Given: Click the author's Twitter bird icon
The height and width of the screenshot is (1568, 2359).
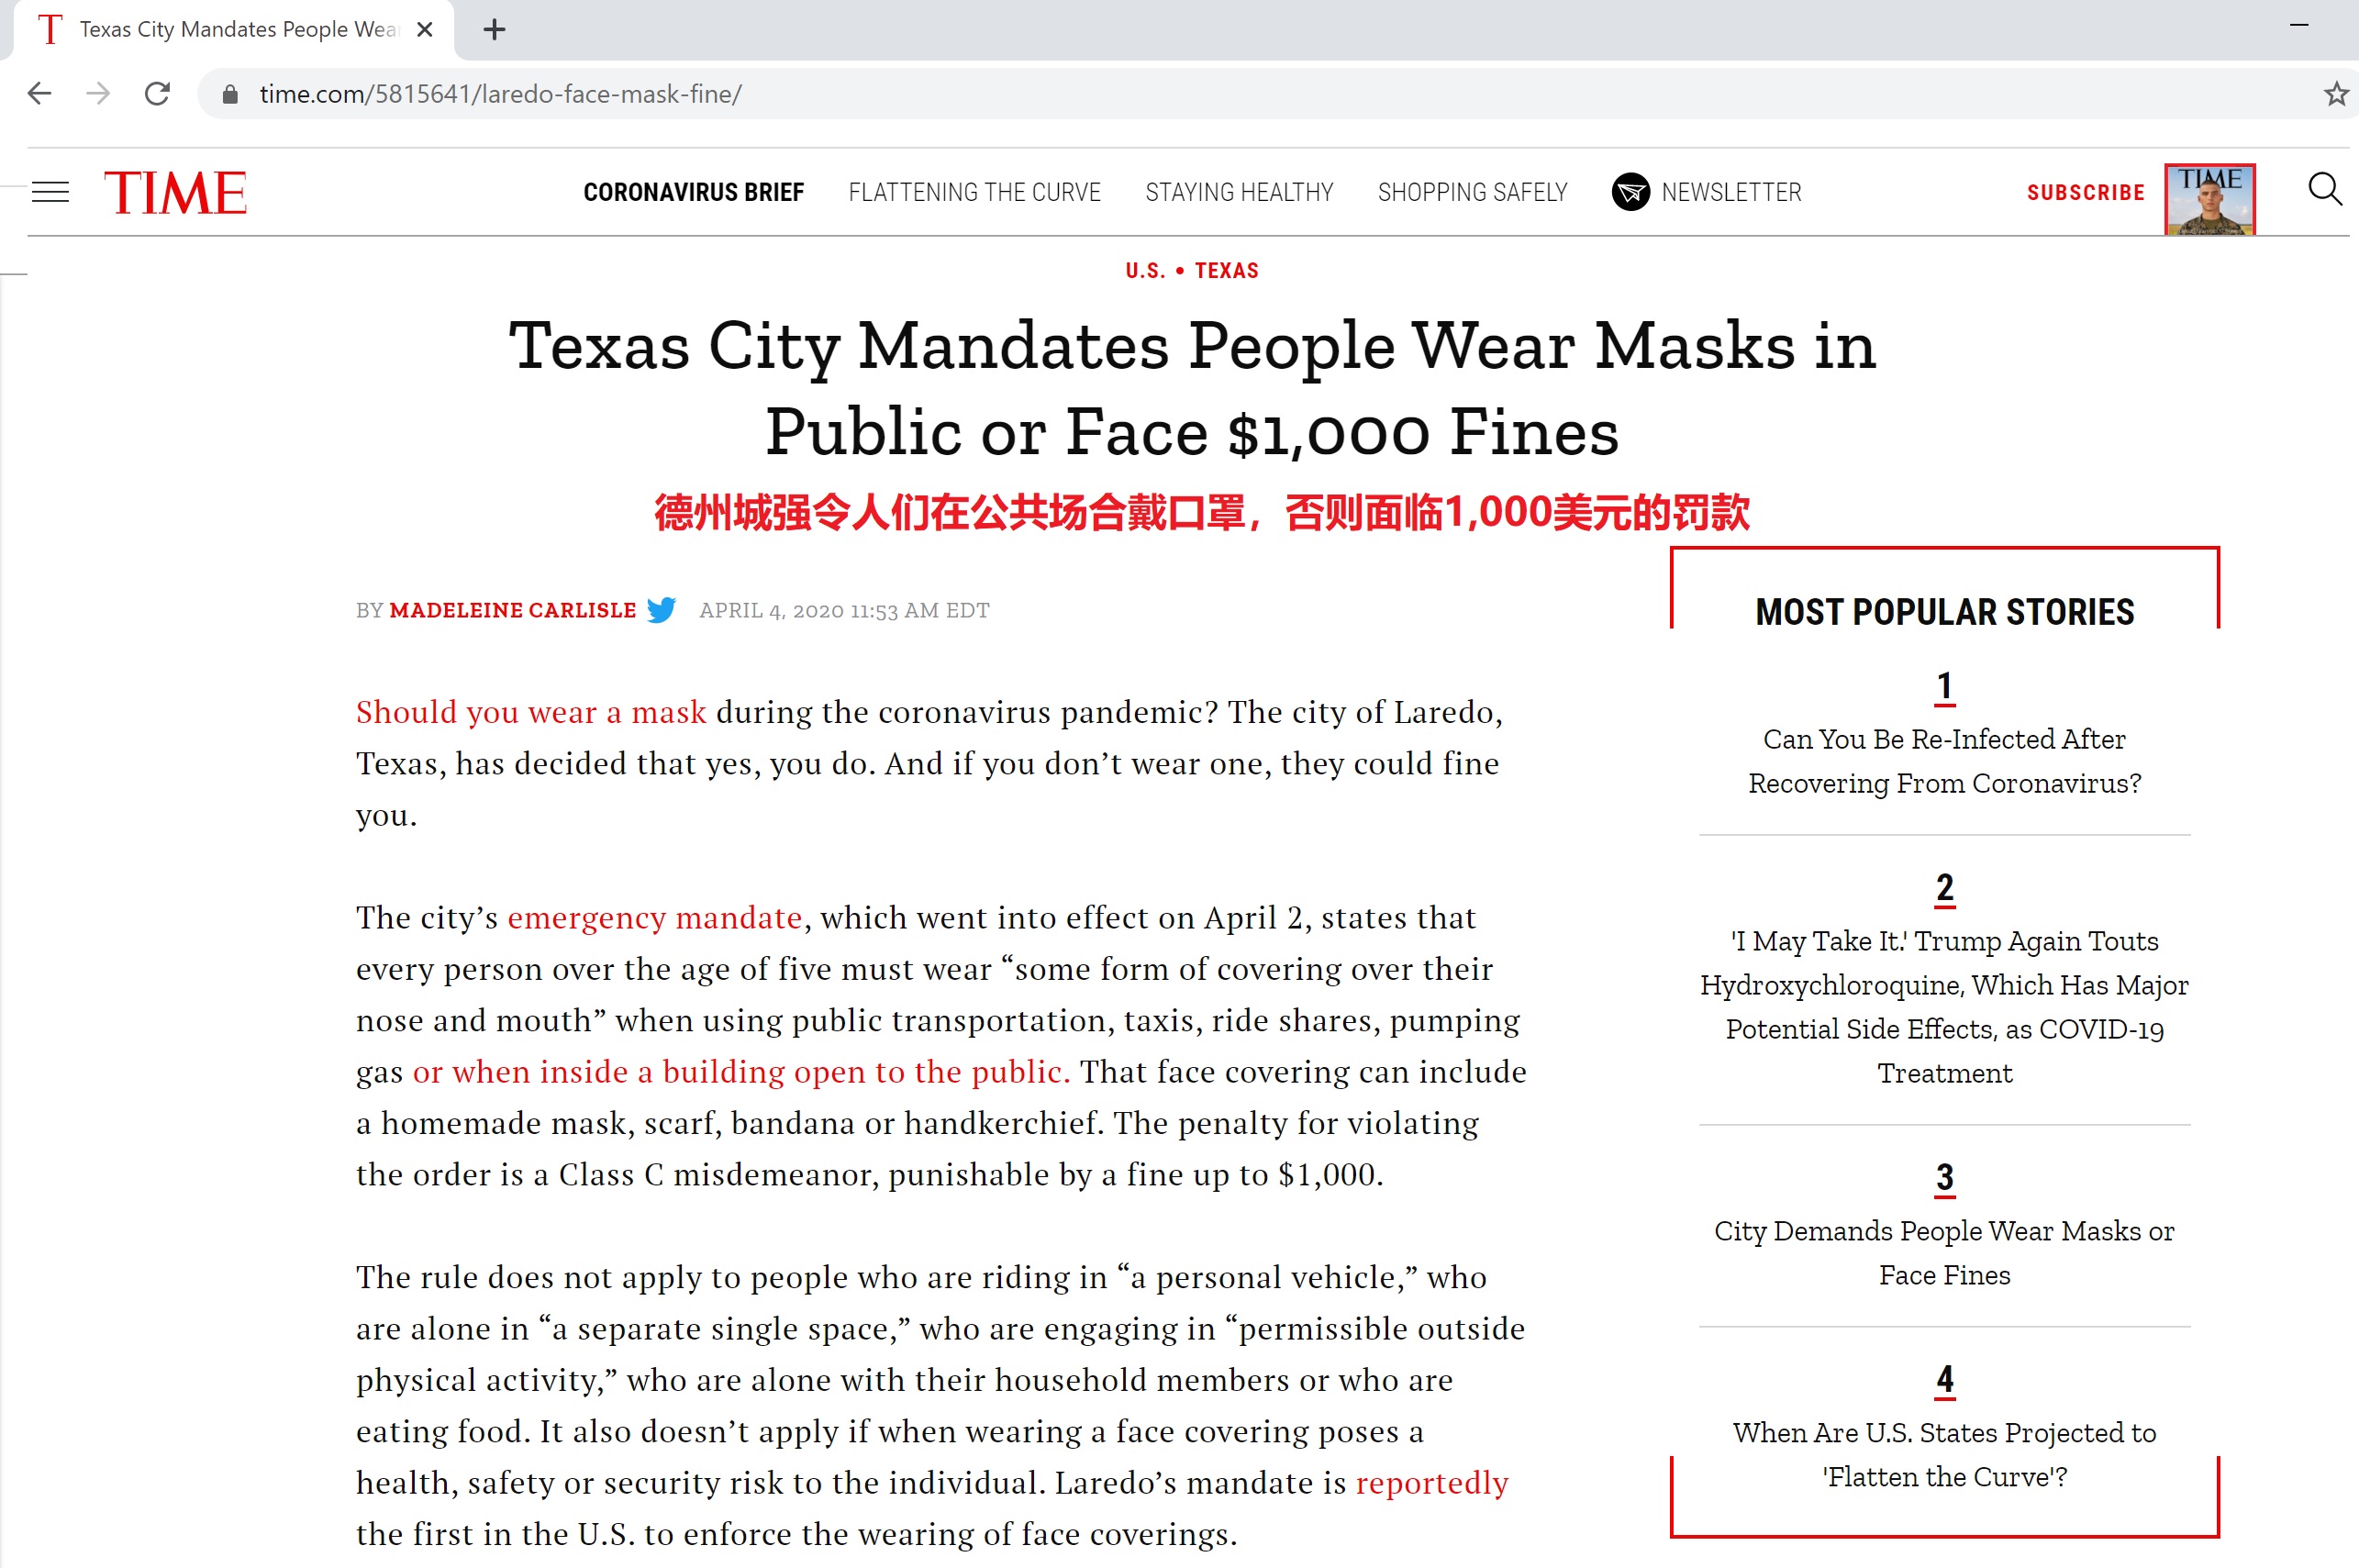Looking at the screenshot, I should [x=661, y=610].
